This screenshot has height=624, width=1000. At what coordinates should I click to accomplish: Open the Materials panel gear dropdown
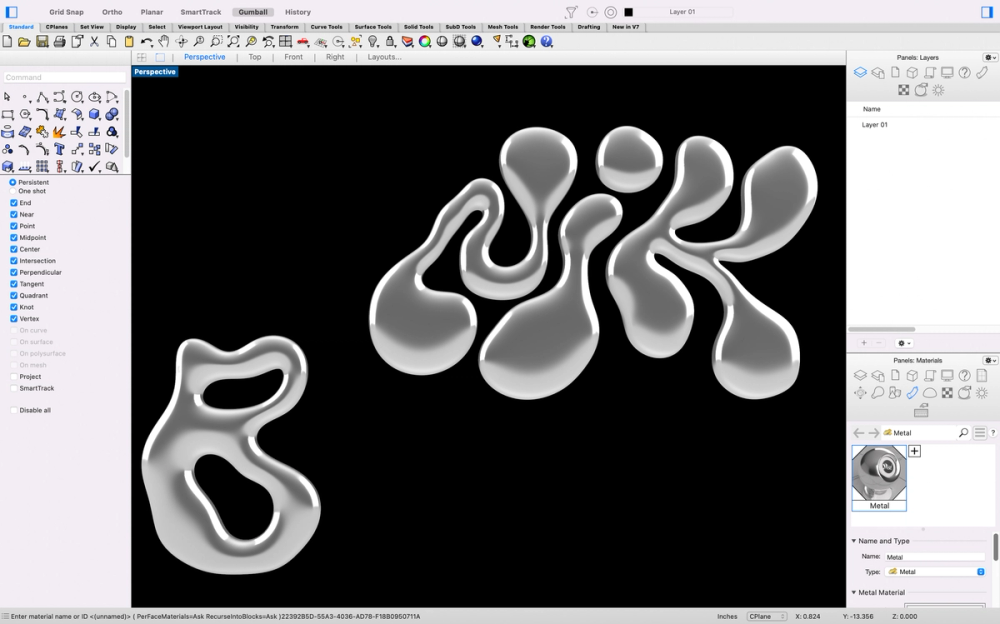(x=990, y=360)
